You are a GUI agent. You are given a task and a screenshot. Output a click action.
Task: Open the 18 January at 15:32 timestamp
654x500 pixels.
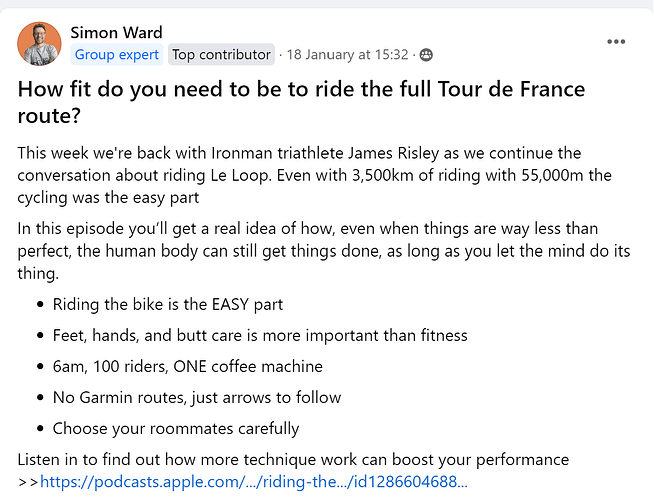(347, 55)
